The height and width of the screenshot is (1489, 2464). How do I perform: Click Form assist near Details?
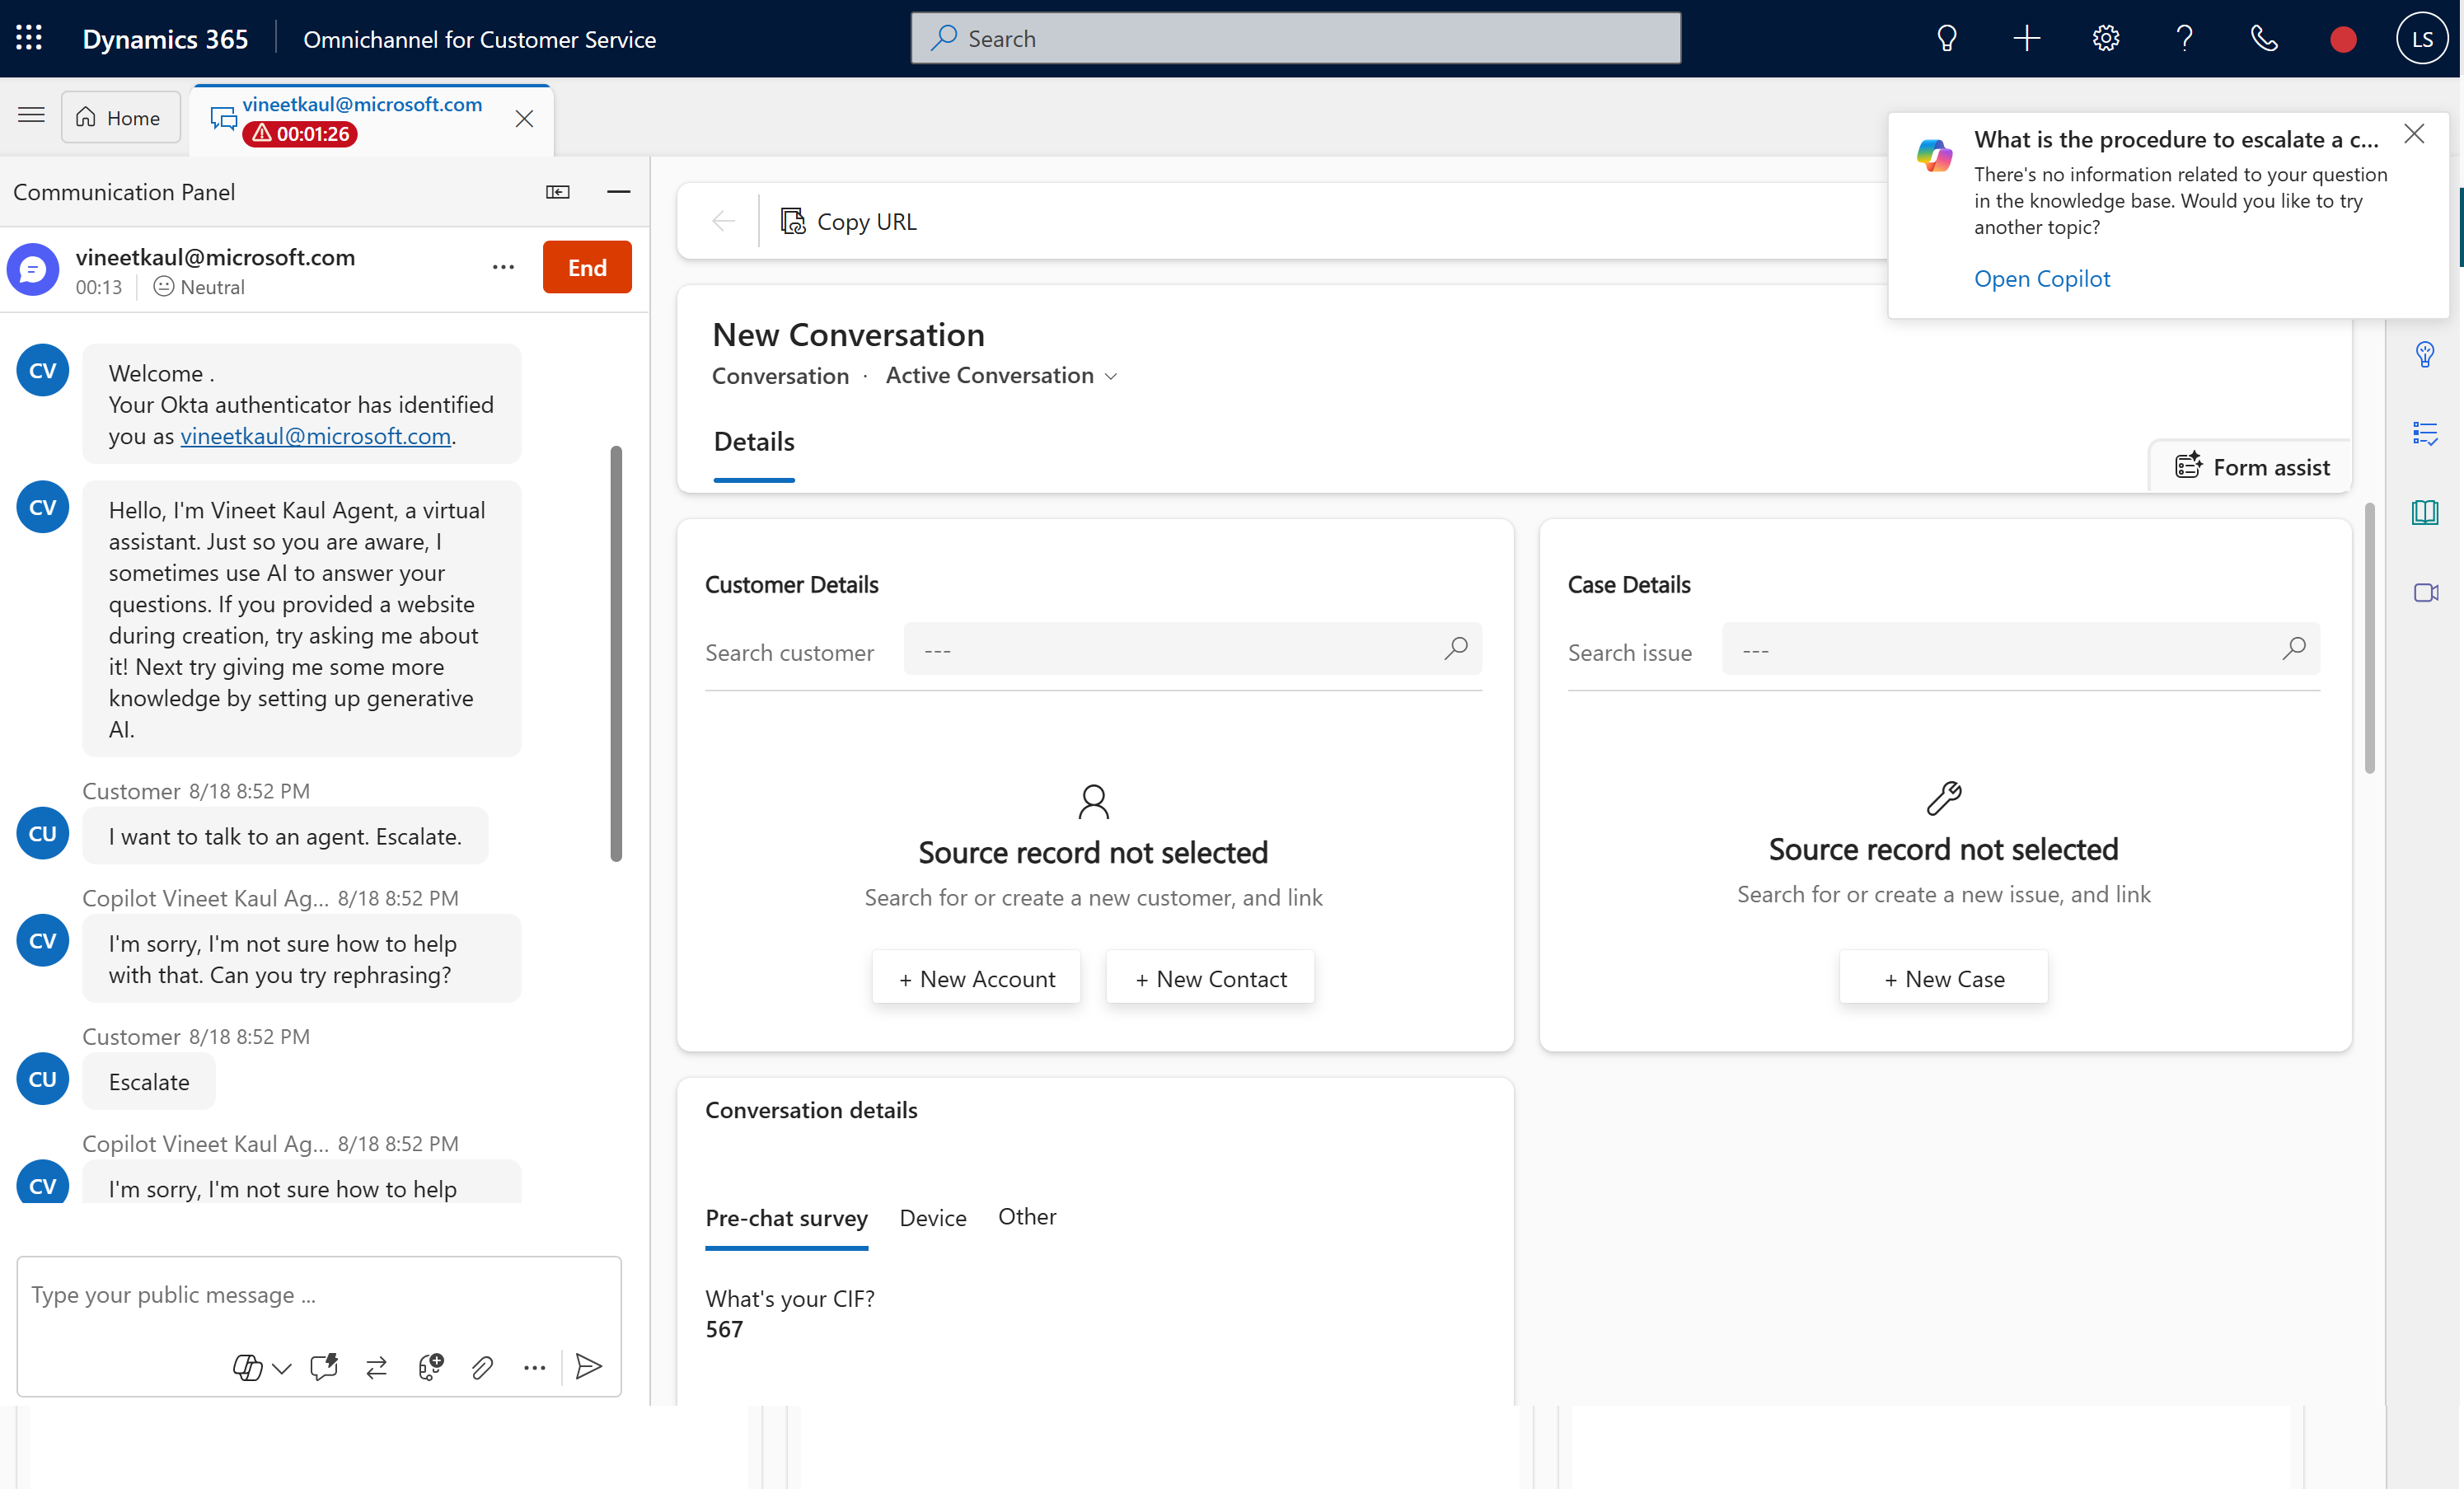click(x=2250, y=466)
